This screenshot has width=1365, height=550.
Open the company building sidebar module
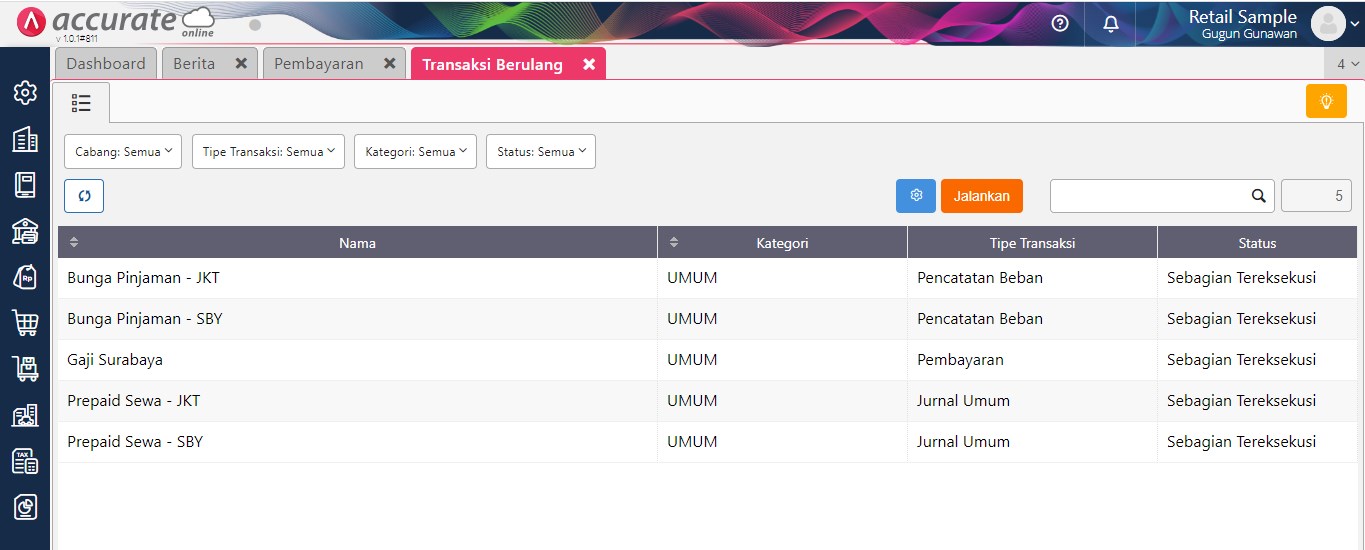click(25, 140)
